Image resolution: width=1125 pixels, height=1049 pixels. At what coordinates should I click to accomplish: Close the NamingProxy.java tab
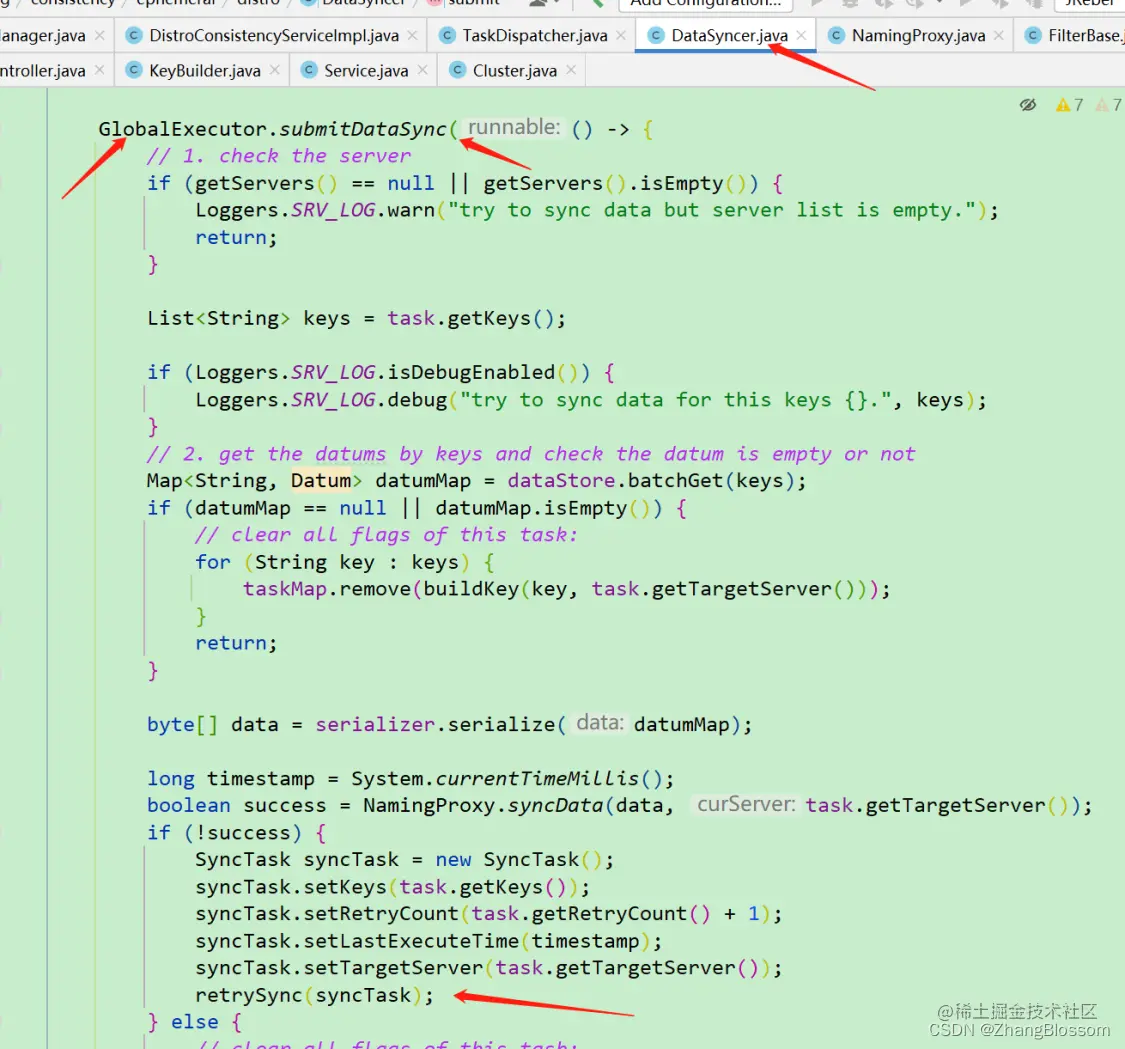coord(999,35)
